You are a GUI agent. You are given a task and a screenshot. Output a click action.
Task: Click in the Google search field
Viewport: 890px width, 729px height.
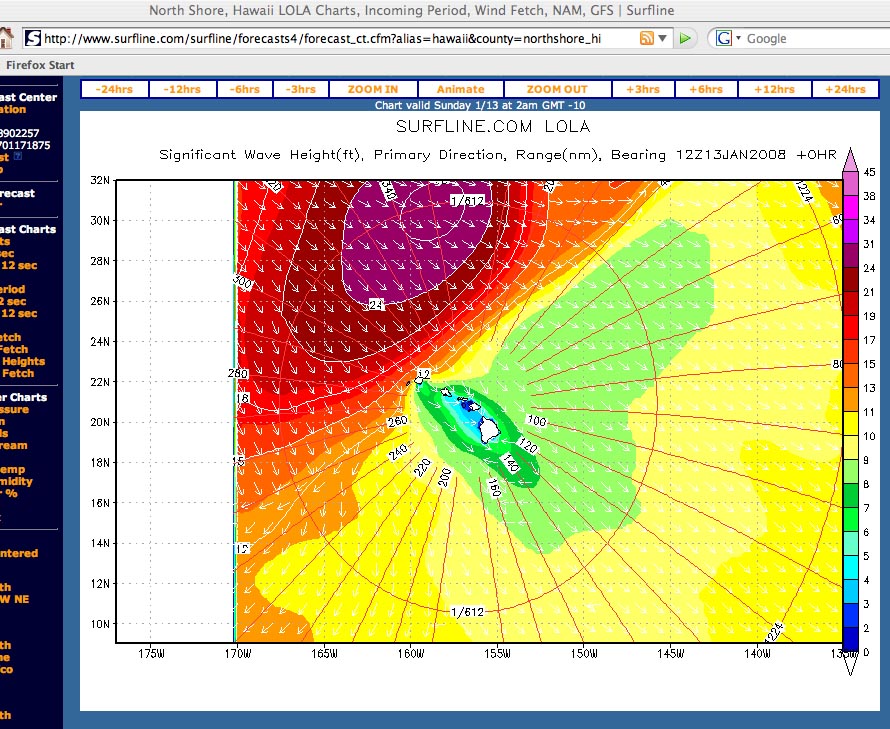point(817,39)
